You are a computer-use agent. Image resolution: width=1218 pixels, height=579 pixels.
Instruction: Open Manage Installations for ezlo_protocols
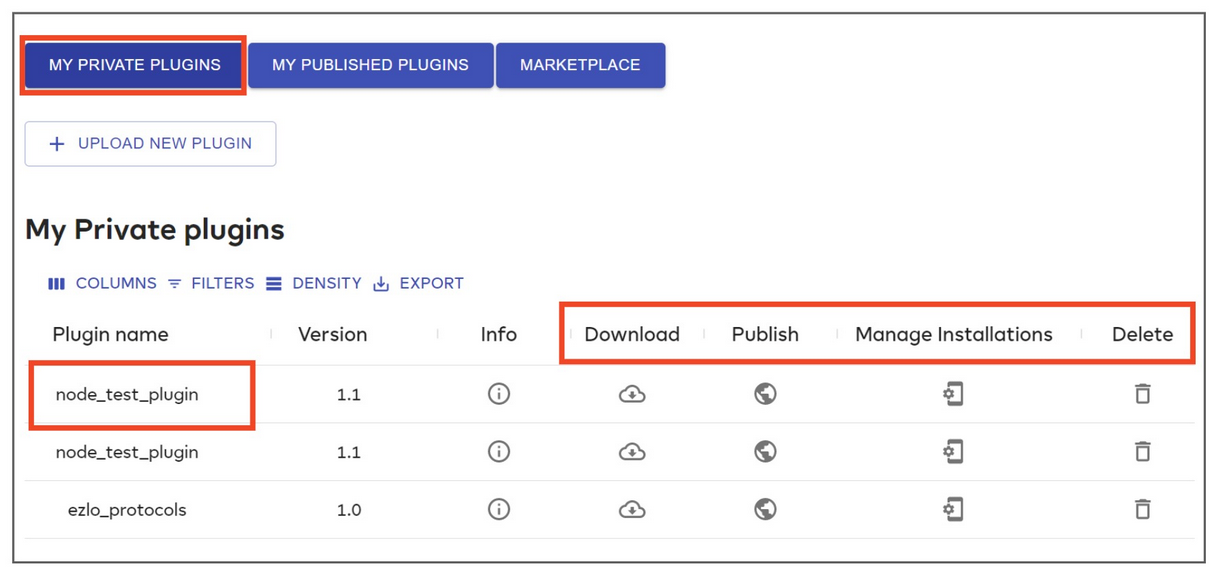pos(953,510)
